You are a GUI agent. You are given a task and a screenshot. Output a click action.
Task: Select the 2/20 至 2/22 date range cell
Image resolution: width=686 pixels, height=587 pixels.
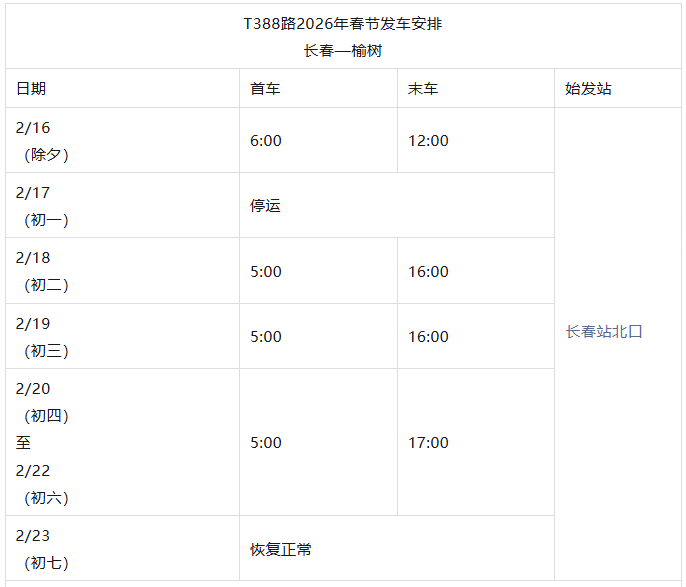[42, 443]
